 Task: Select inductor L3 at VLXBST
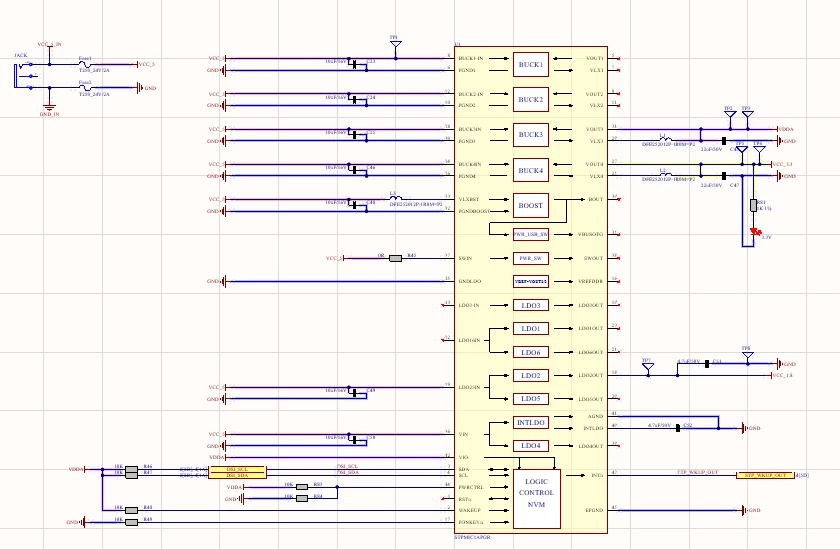[x=395, y=198]
